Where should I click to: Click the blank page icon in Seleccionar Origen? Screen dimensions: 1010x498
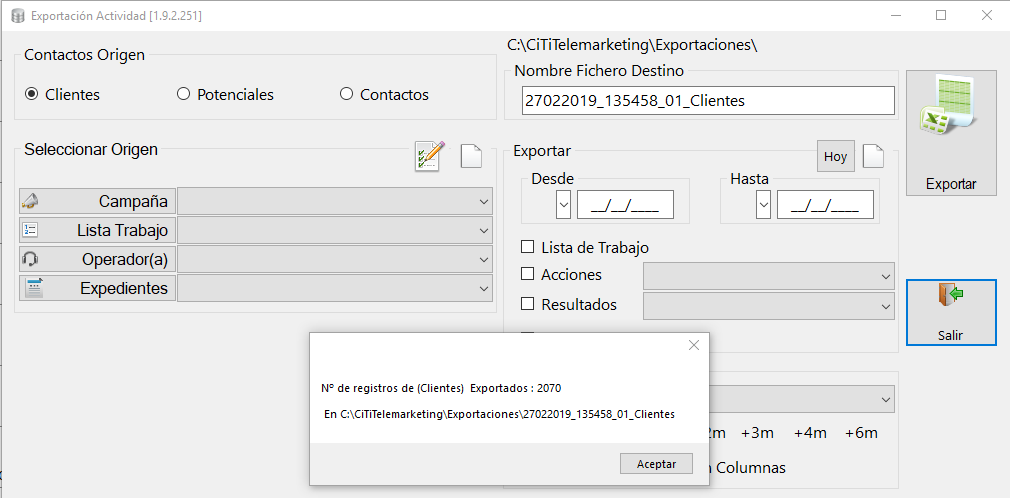click(x=471, y=156)
